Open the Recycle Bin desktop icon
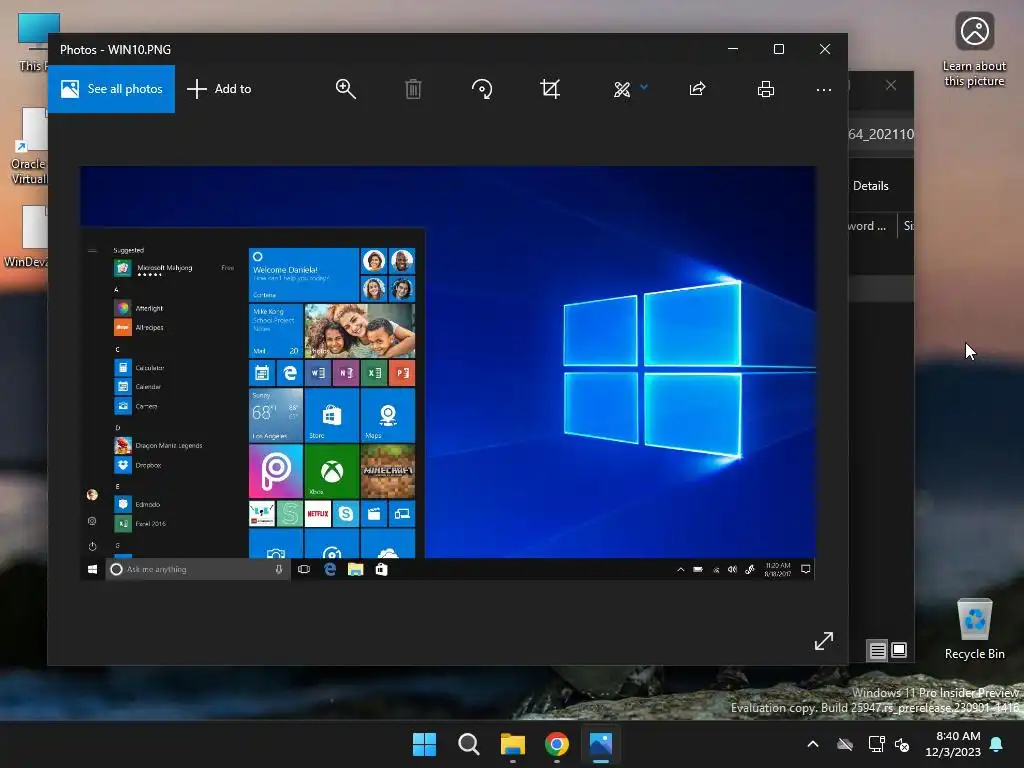The width and height of the screenshot is (1024, 768). [x=974, y=629]
